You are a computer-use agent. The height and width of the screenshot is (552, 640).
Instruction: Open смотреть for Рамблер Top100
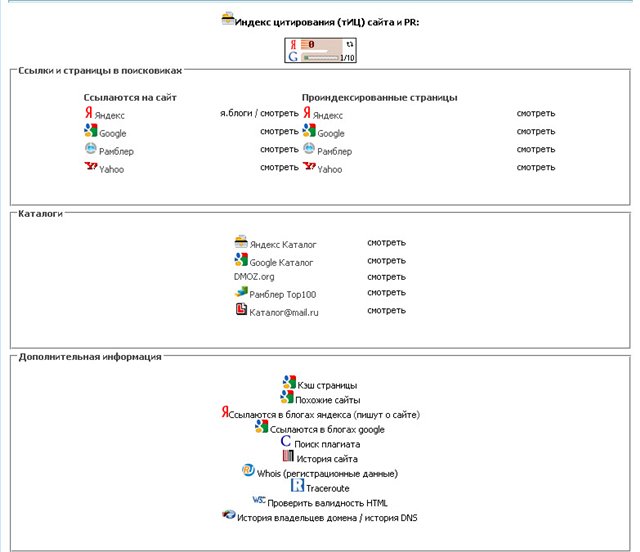pyautogui.click(x=387, y=292)
